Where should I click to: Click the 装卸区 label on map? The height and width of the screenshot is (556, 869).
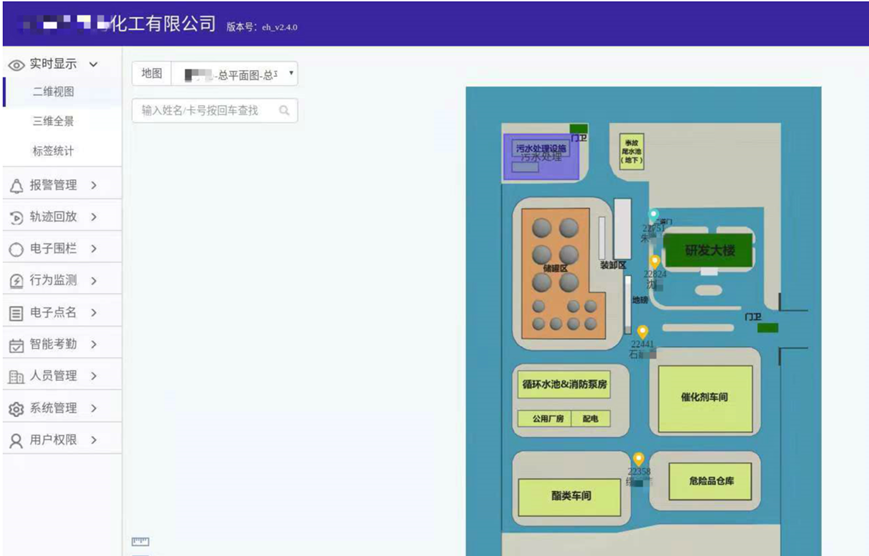coord(612,266)
